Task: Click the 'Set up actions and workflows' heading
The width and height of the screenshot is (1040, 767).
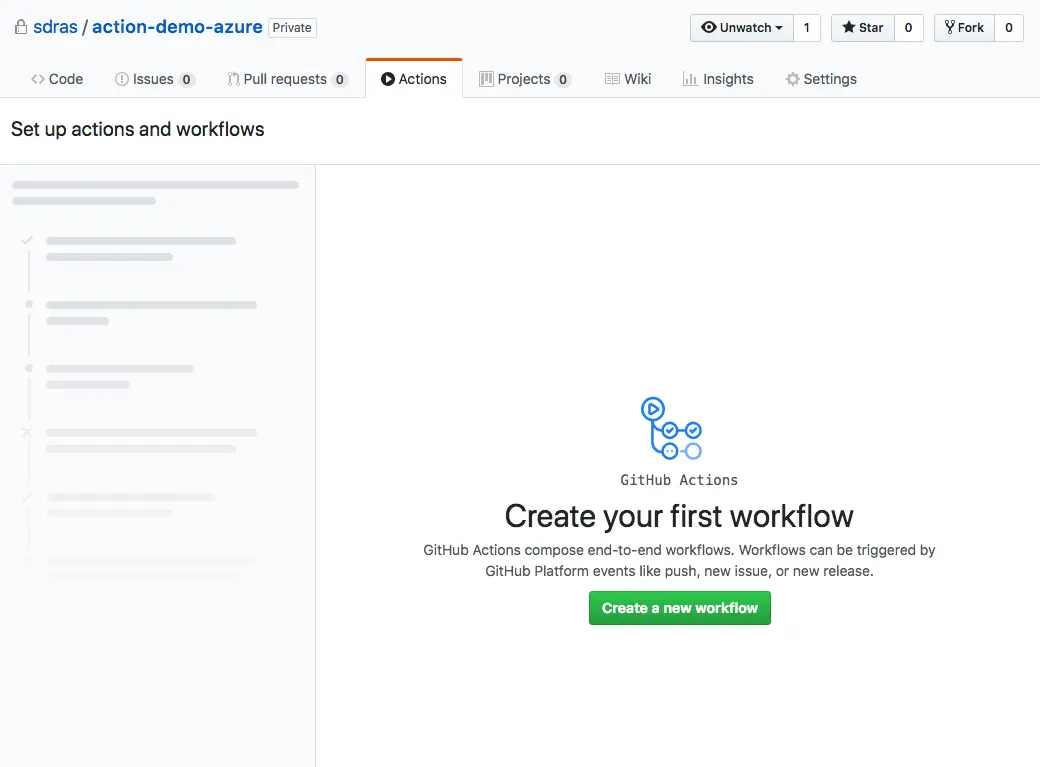Action: pyautogui.click(x=138, y=129)
